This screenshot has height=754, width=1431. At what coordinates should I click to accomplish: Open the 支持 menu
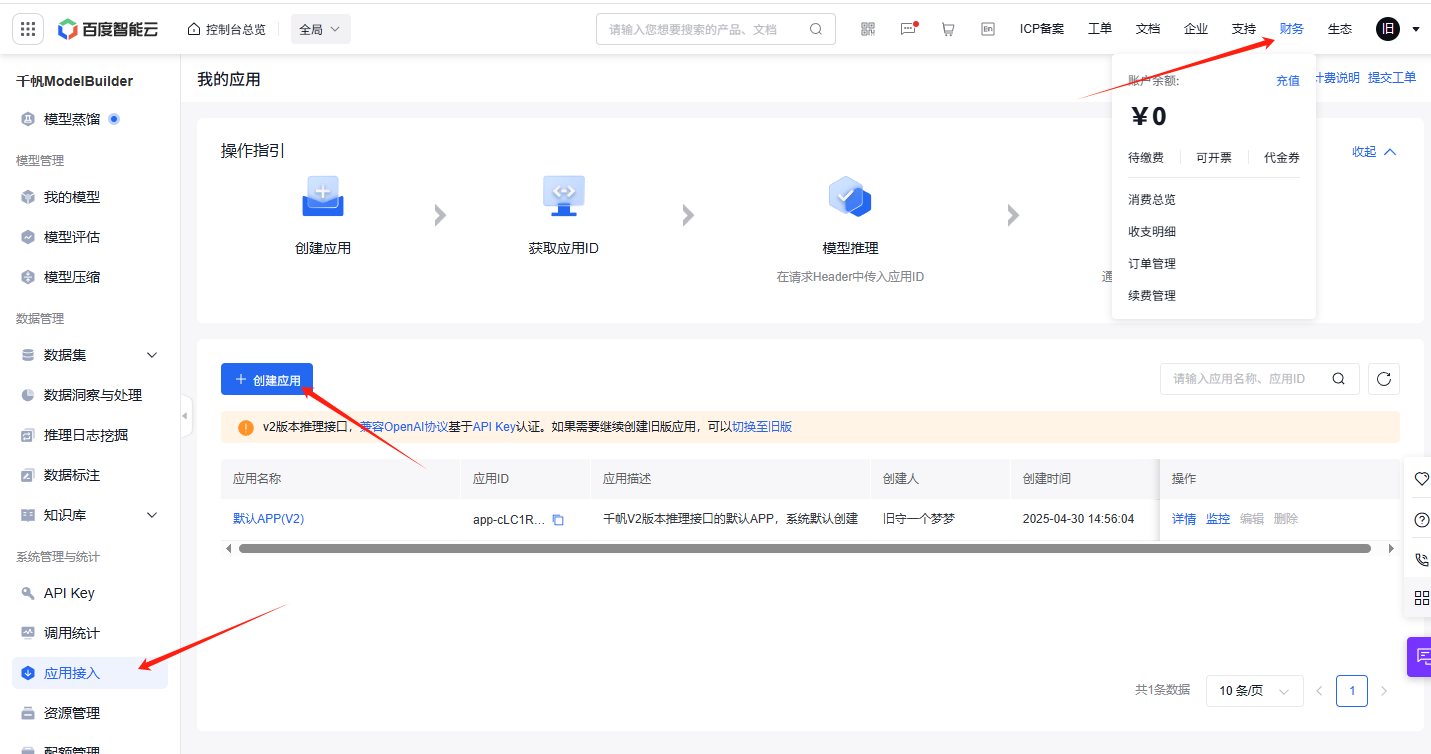(x=1244, y=29)
